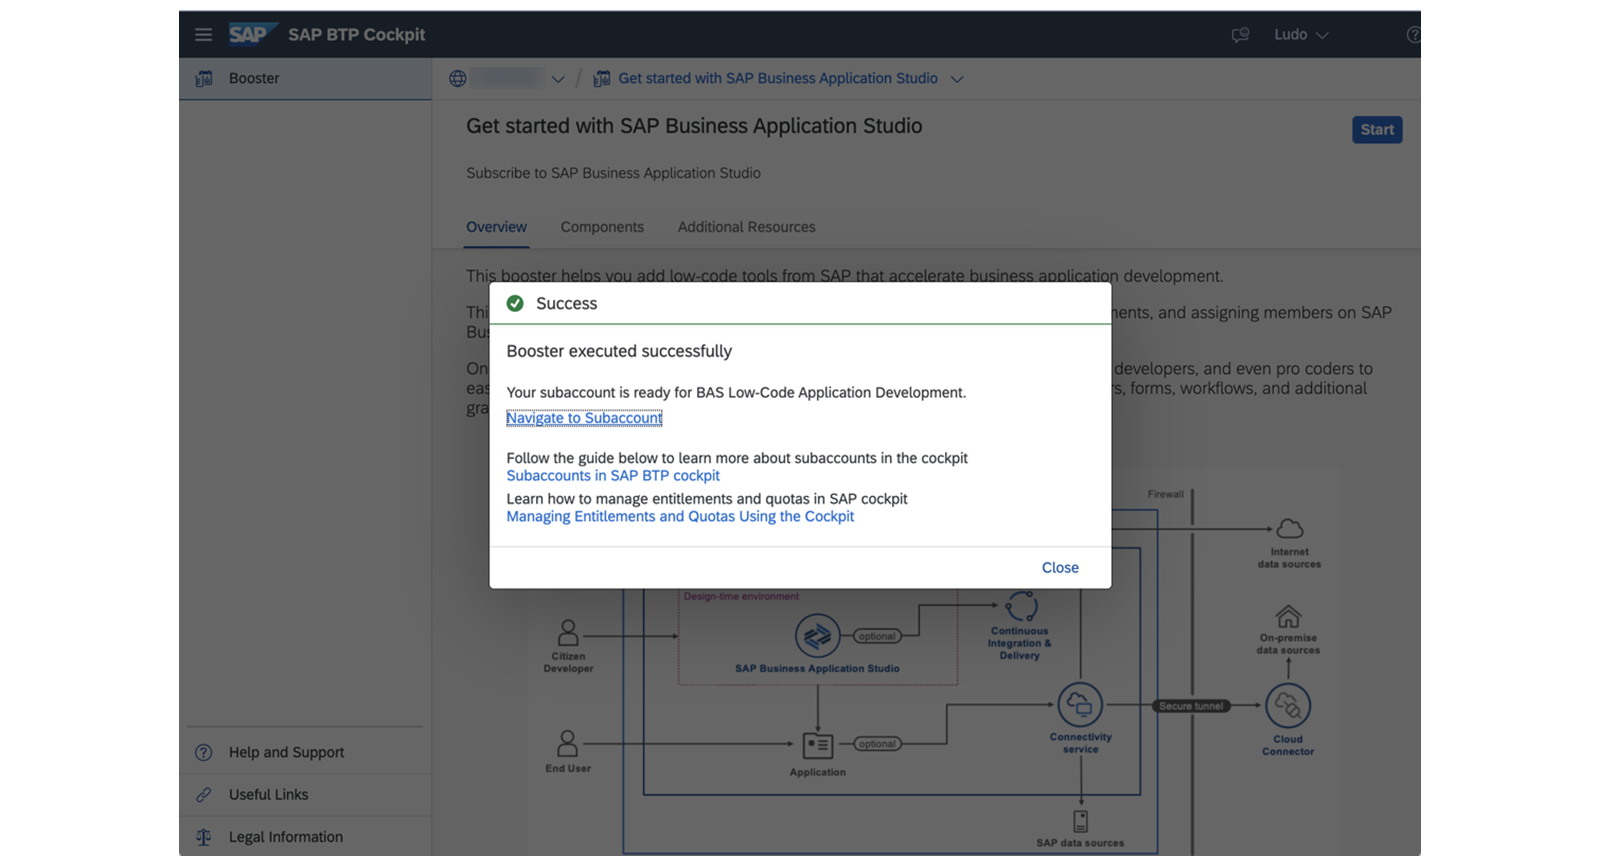Switch to the Components tab
The image size is (1600, 866).
(602, 227)
